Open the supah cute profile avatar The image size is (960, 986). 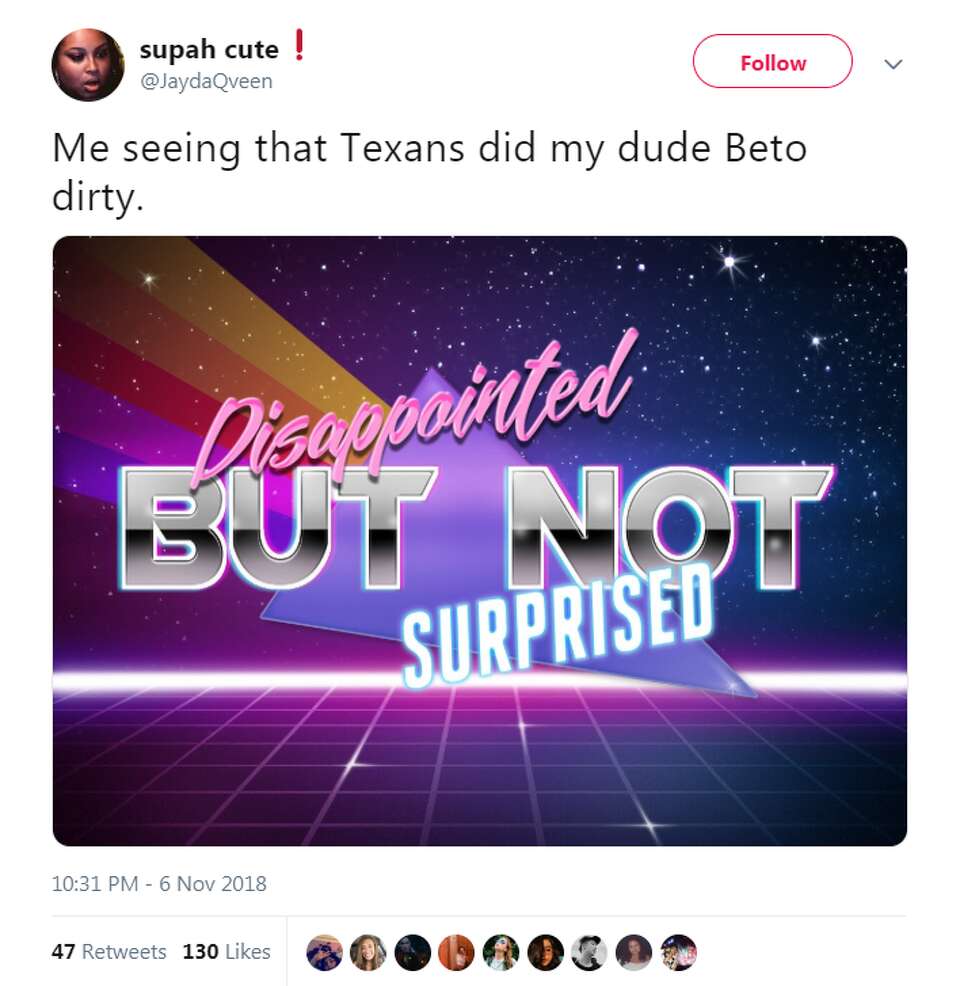tap(87, 65)
